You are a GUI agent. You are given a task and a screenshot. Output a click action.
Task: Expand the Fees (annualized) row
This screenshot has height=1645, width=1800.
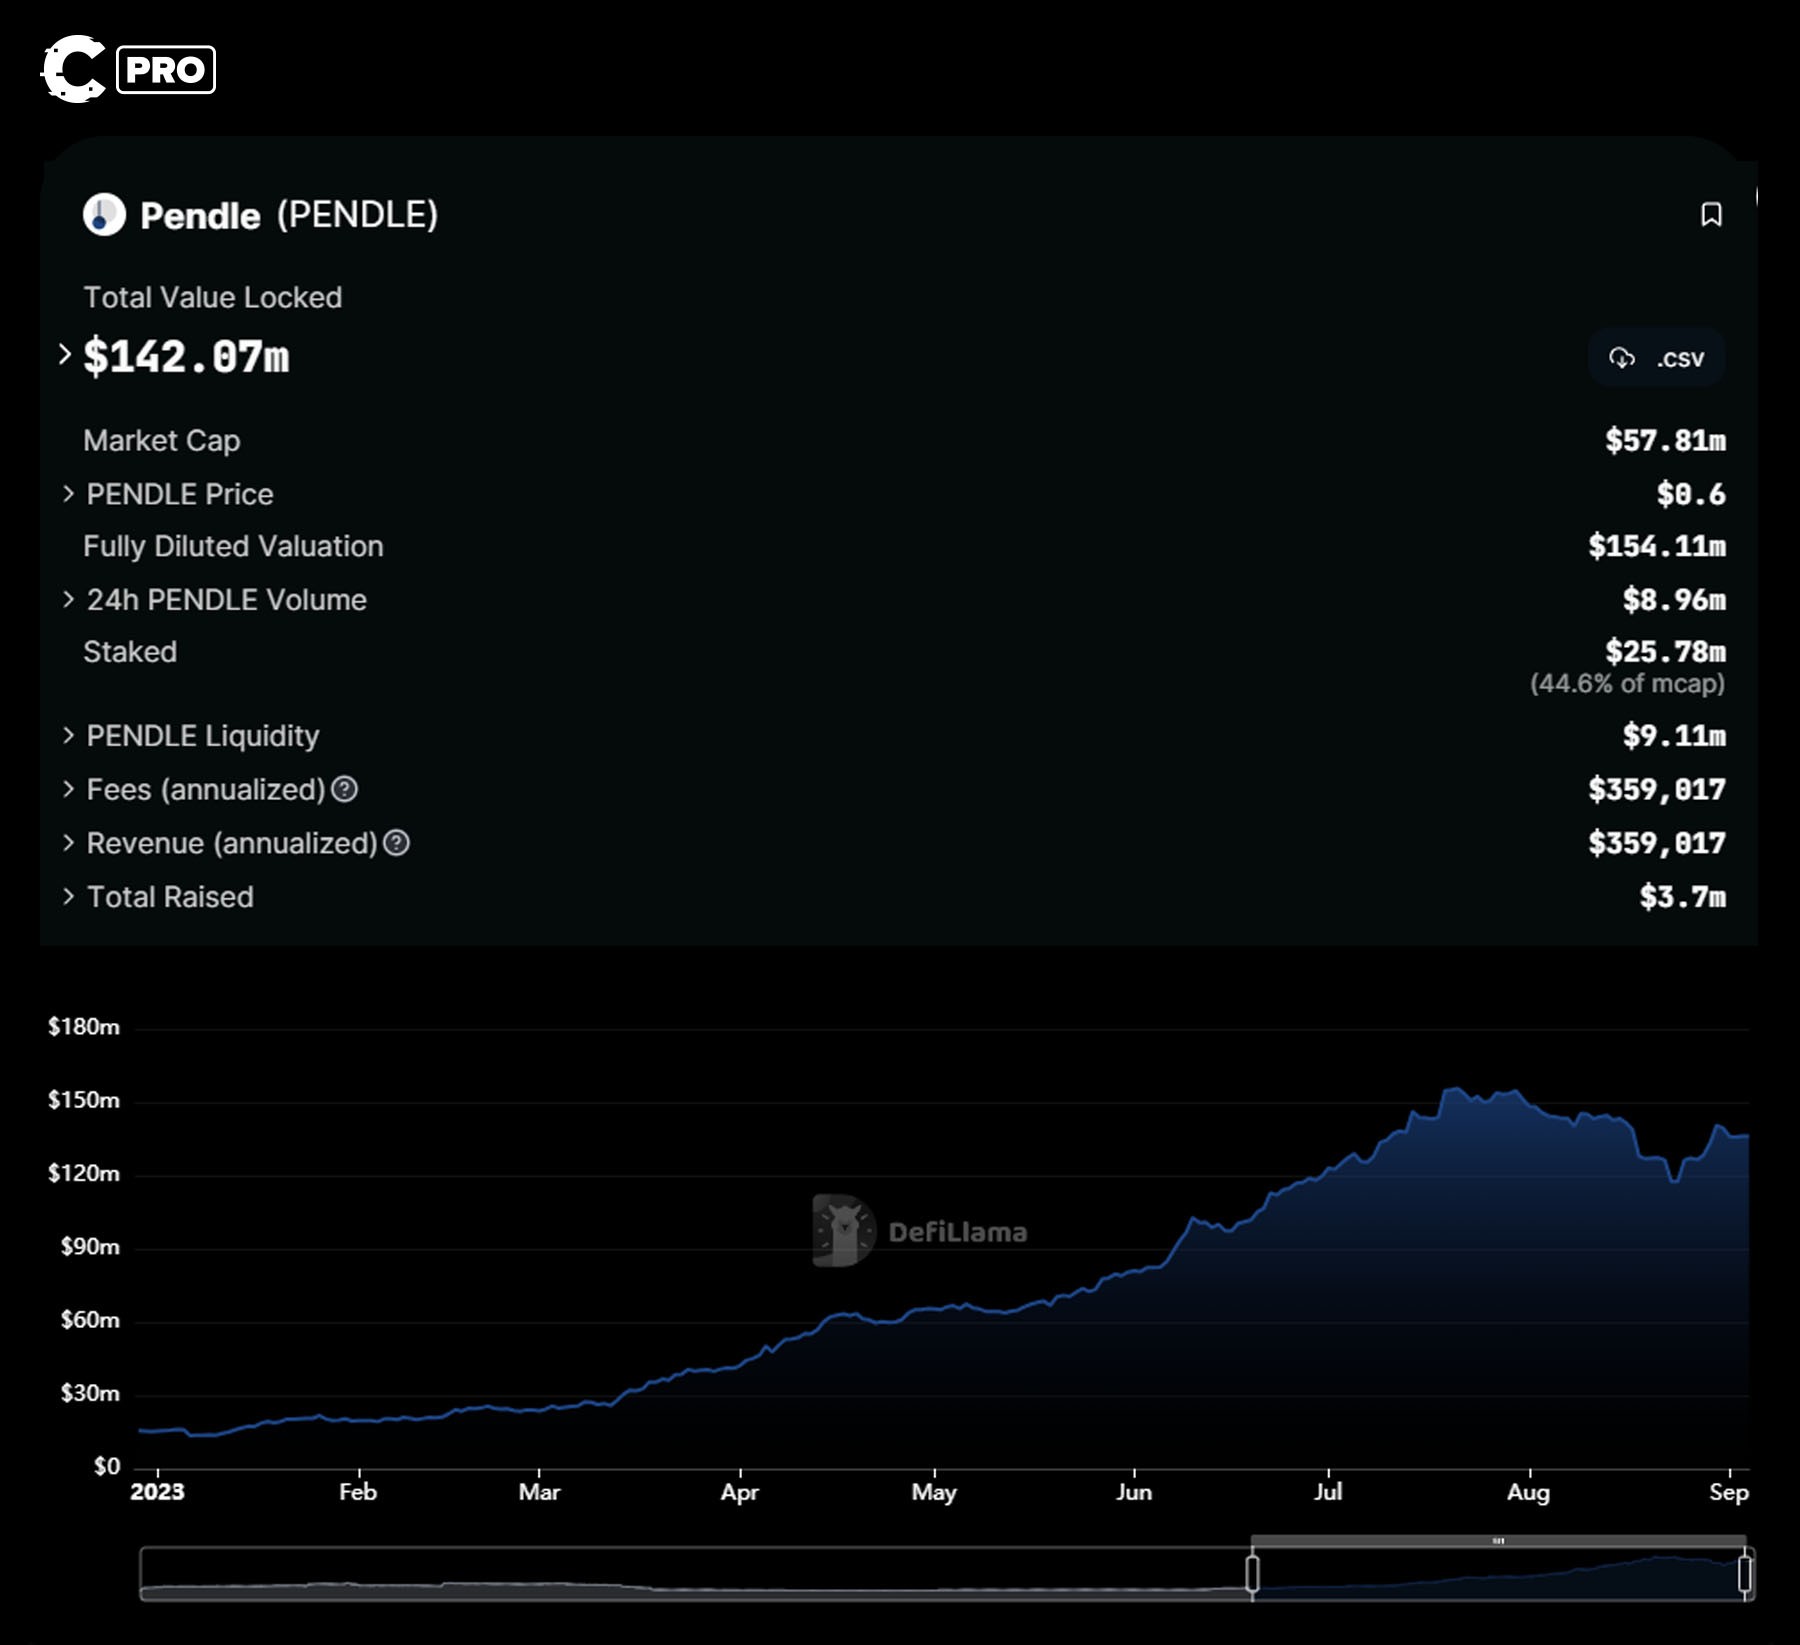point(68,790)
